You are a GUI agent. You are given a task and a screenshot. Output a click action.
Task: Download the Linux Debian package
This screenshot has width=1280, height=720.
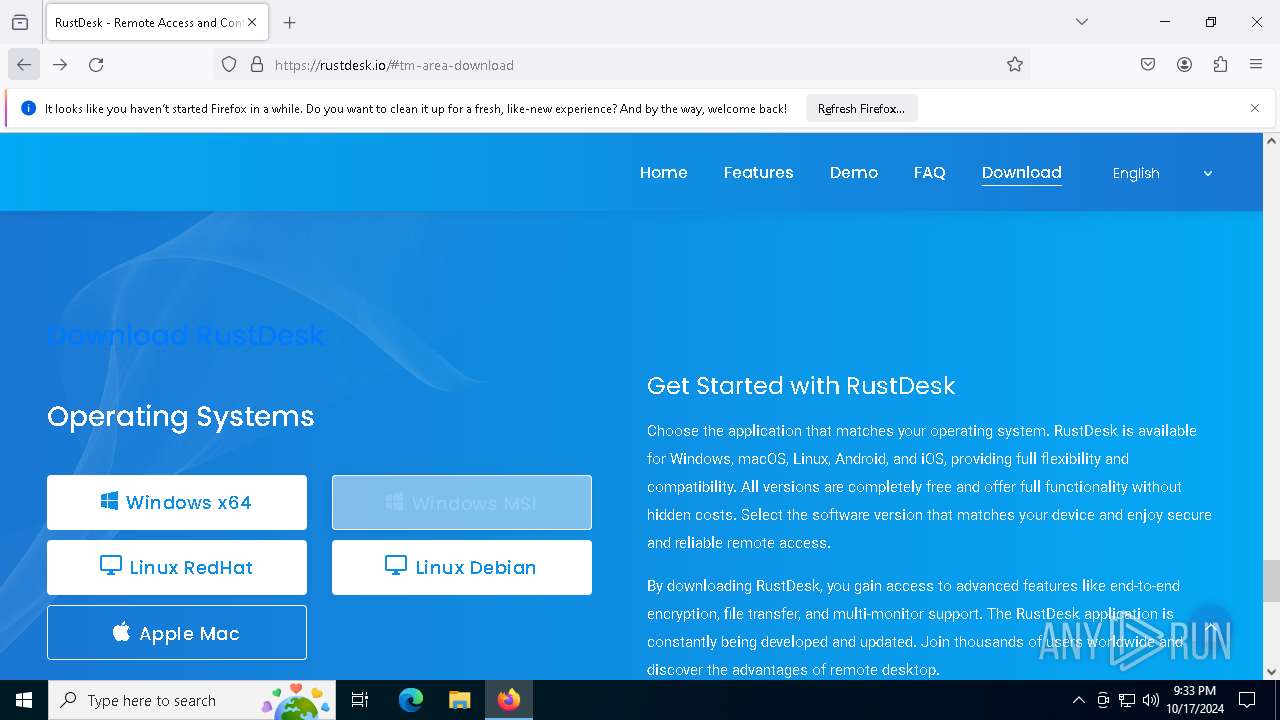(x=462, y=567)
